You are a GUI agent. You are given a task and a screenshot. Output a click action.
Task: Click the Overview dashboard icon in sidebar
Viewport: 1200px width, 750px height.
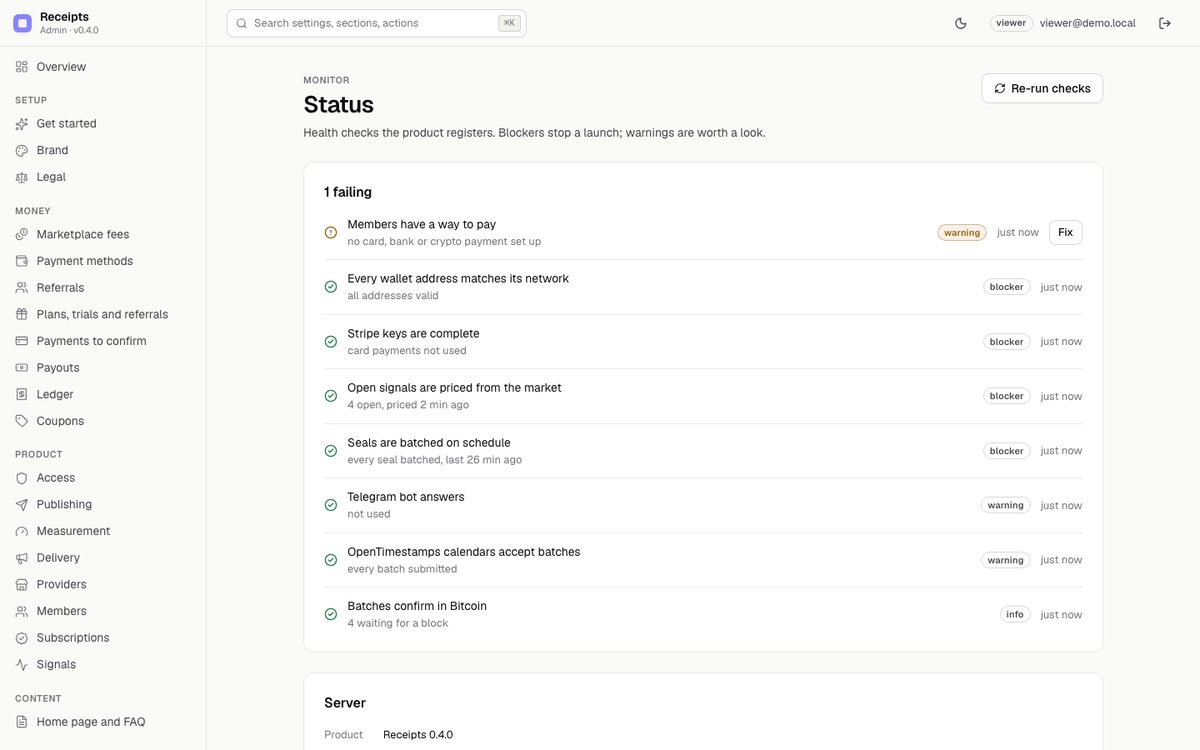click(x=22, y=67)
